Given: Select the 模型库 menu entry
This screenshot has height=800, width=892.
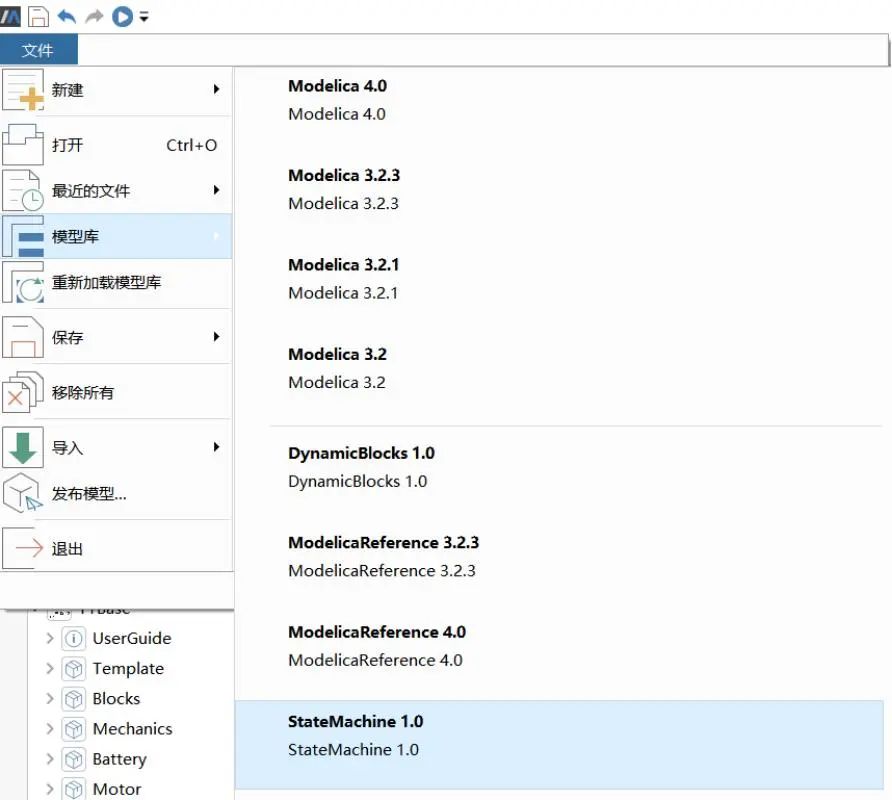Looking at the screenshot, I should click(116, 236).
